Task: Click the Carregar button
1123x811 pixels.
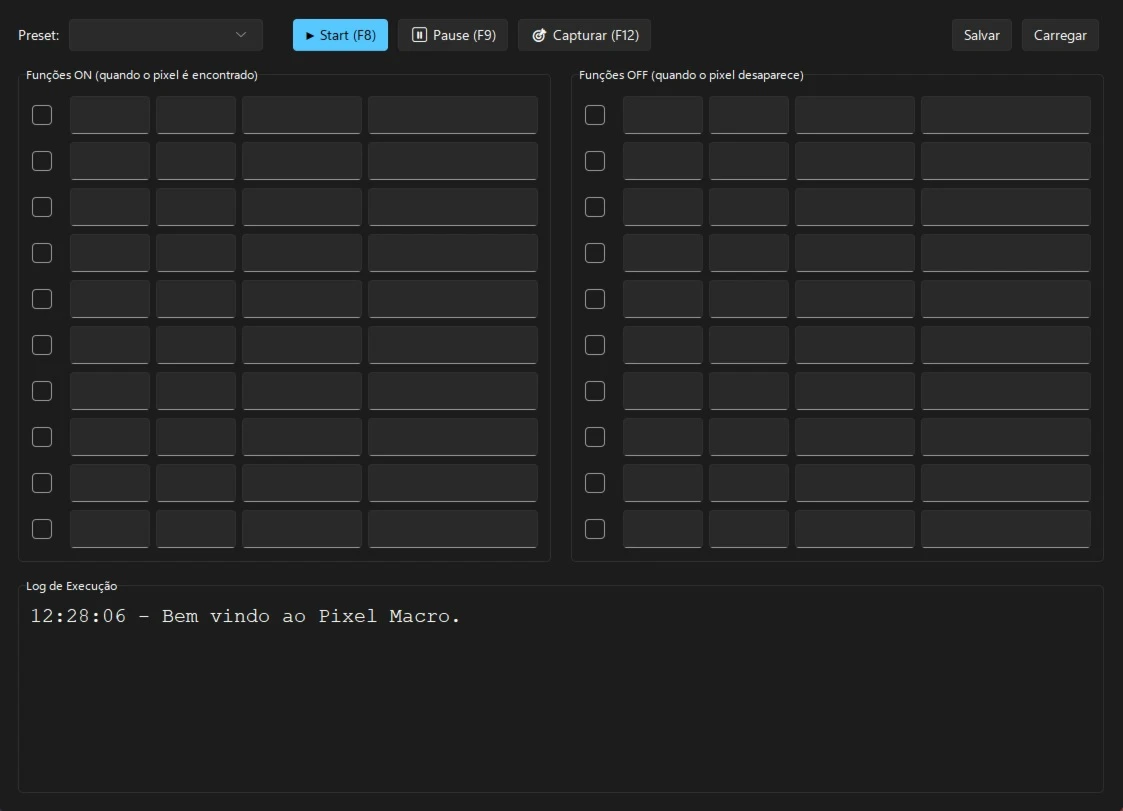Action: [1059, 35]
